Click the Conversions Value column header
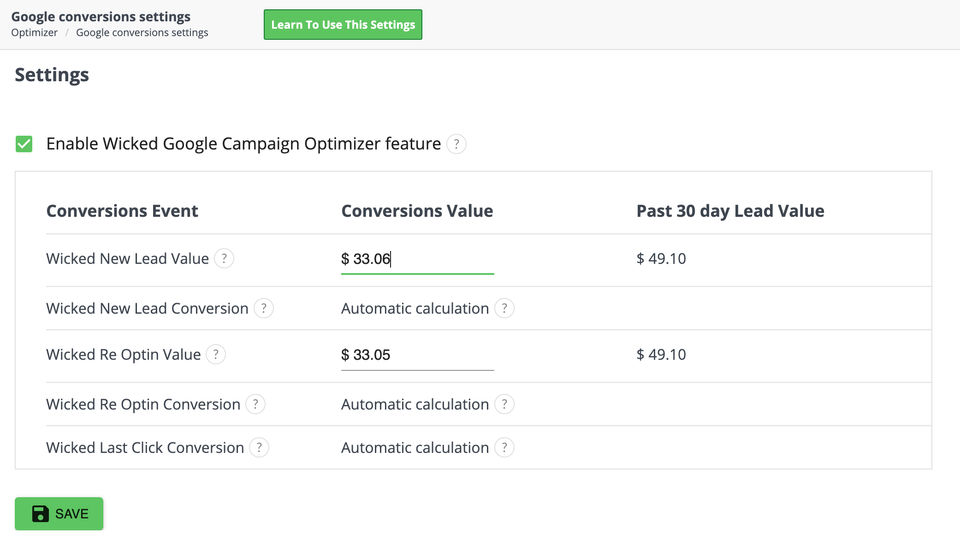 point(417,211)
